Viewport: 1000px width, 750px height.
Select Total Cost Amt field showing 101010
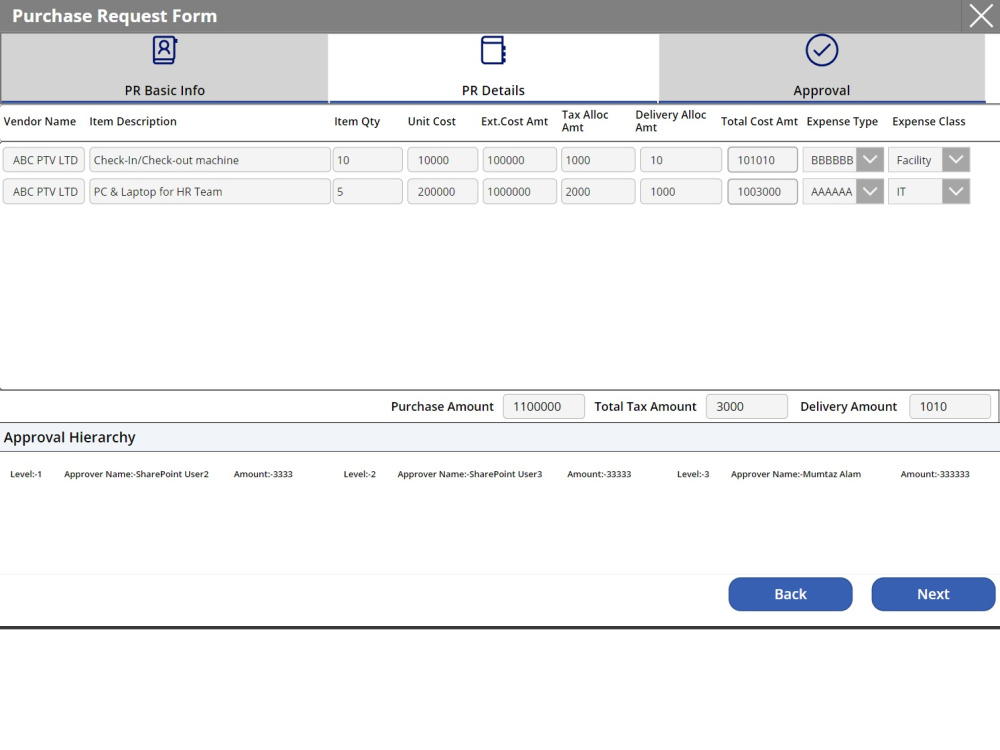(x=763, y=160)
